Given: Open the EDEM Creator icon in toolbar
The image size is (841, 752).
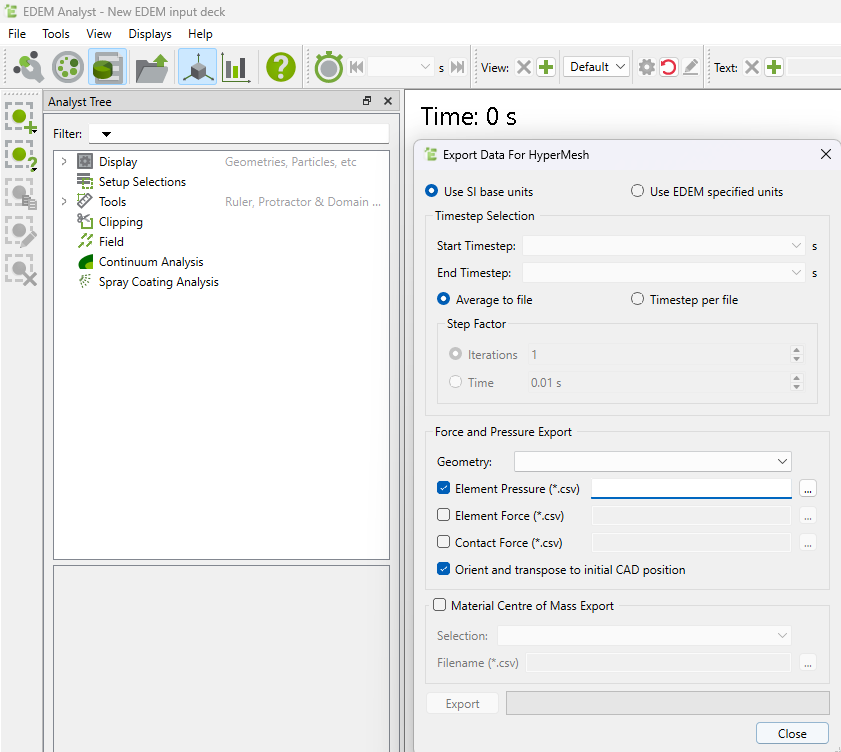Looking at the screenshot, I should tap(28, 67).
